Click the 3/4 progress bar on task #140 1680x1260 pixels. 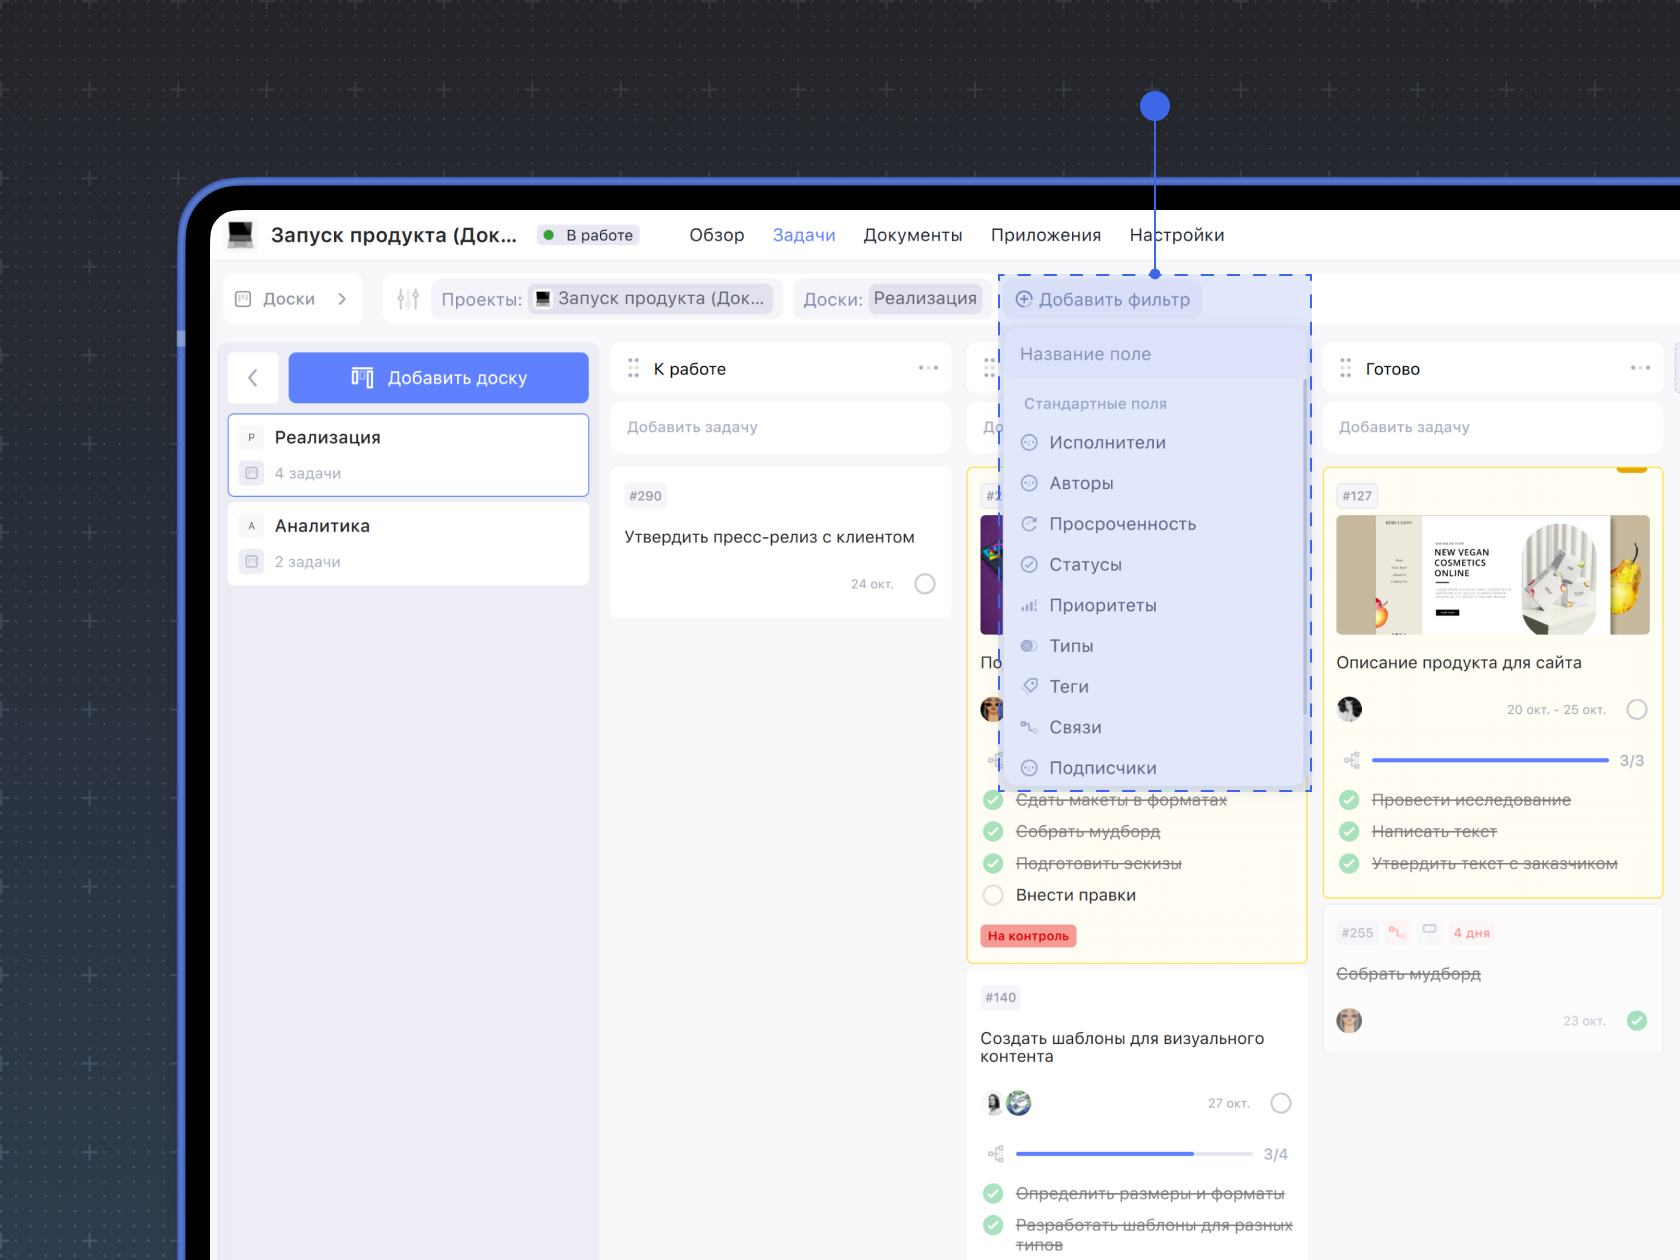pos(1133,1154)
